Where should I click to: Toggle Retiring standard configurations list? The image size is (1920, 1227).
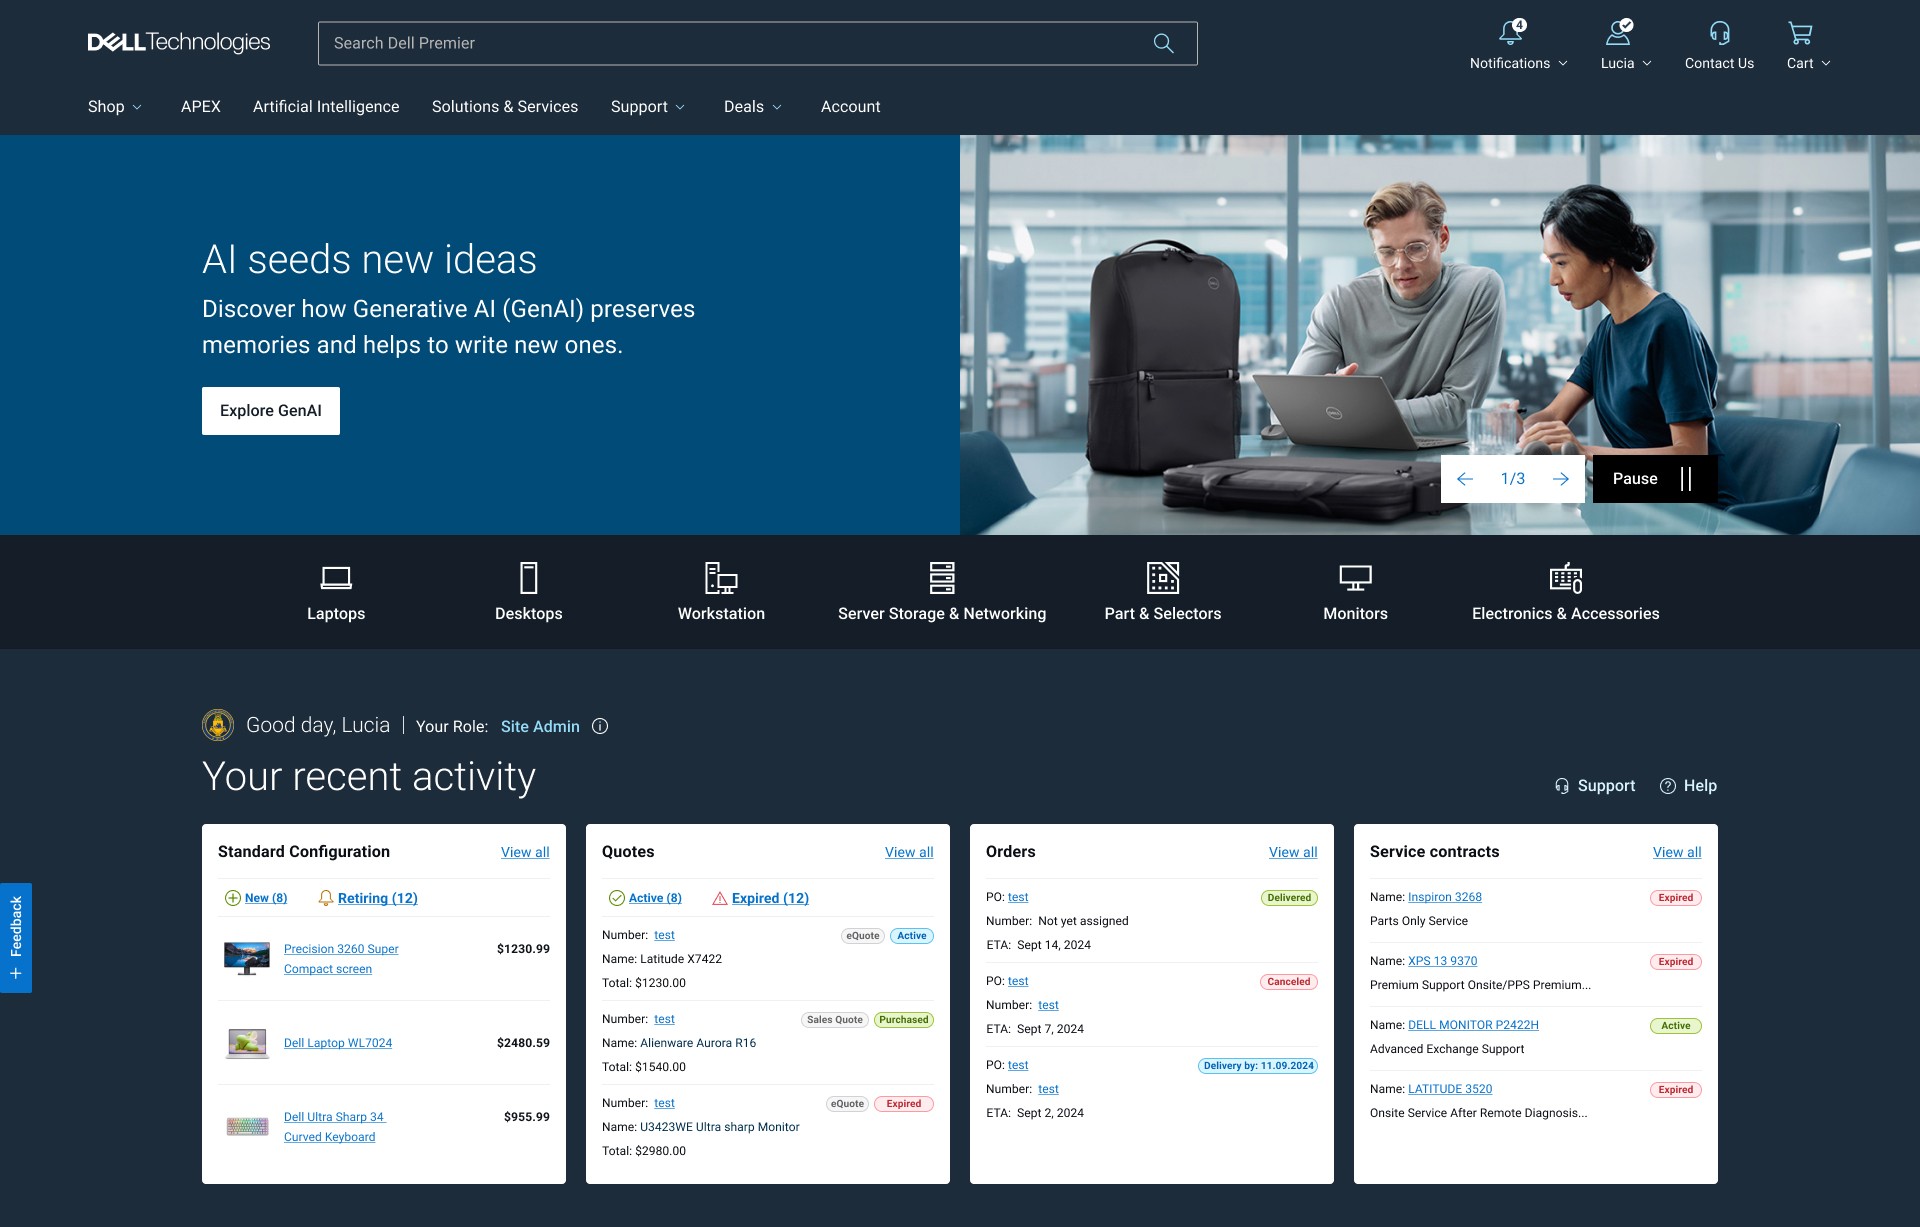tap(377, 898)
